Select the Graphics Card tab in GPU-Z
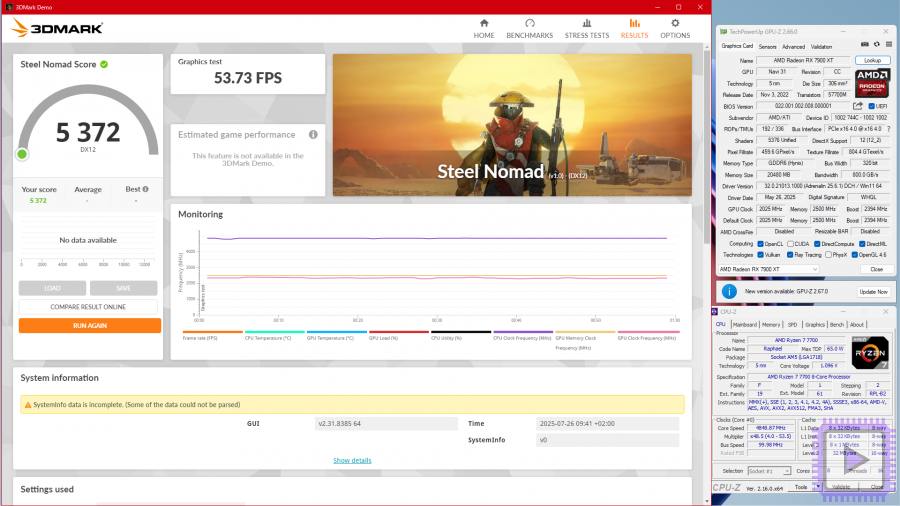This screenshot has width=900, height=506. point(737,46)
